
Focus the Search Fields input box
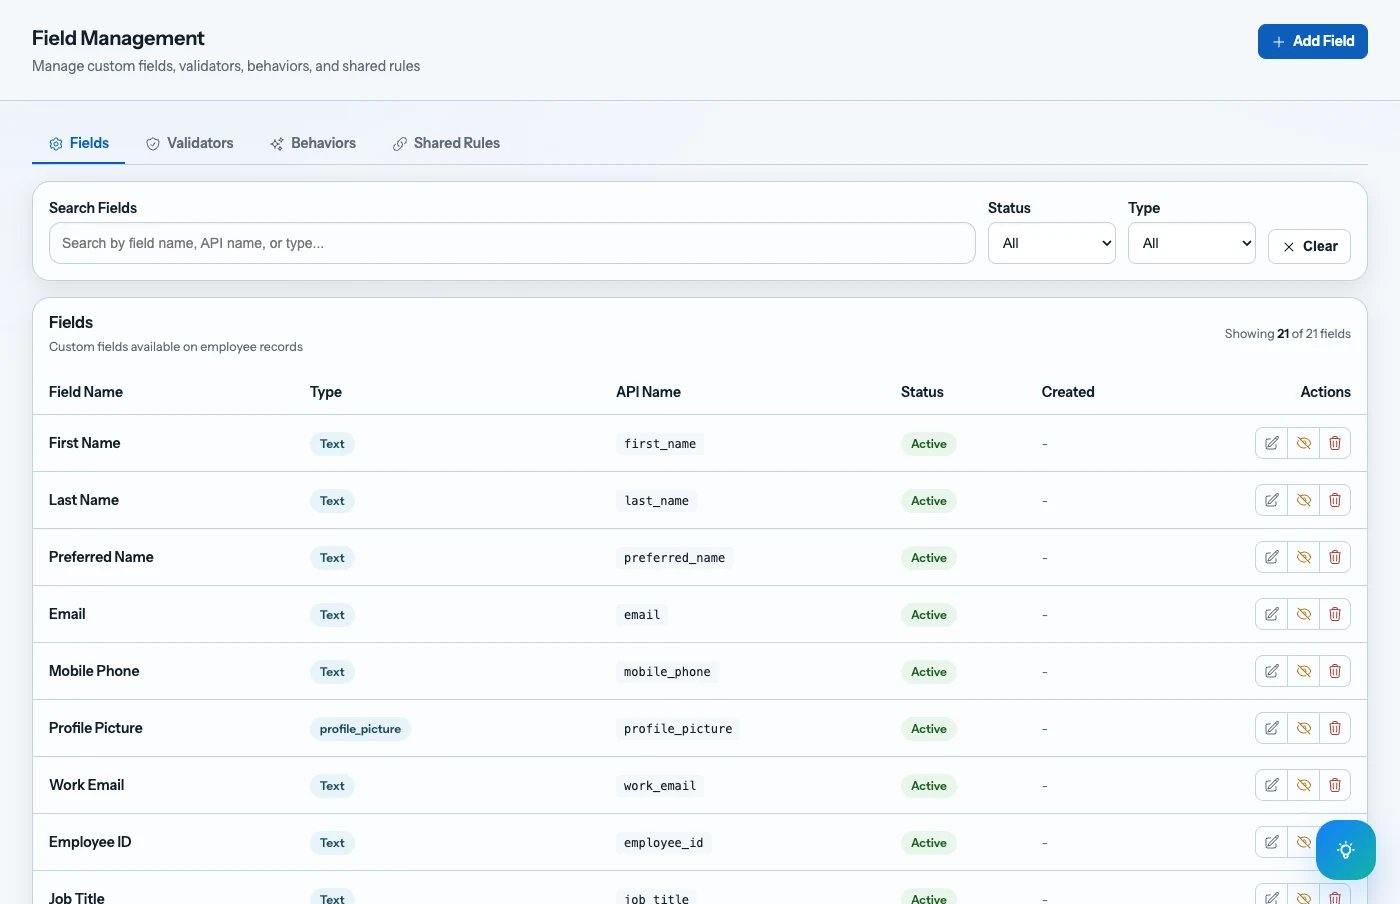[x=512, y=243]
